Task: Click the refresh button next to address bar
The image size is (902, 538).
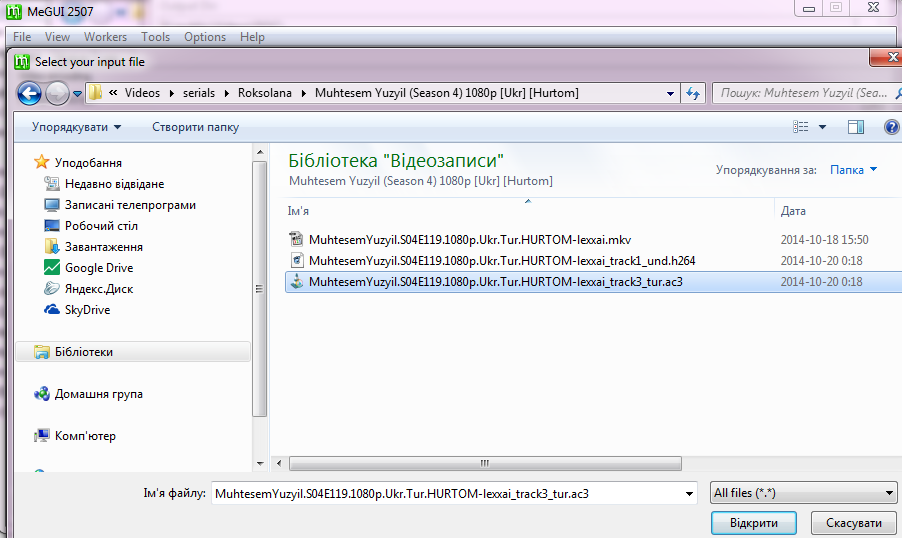Action: [693, 93]
